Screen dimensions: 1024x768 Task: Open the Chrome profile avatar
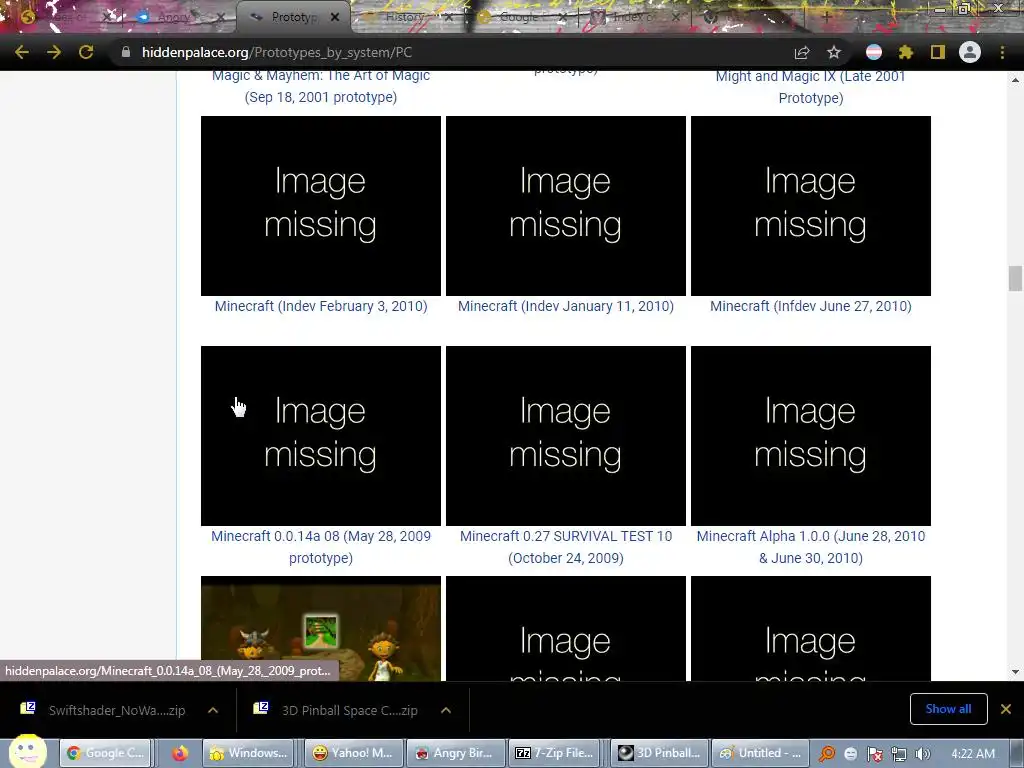tap(970, 52)
